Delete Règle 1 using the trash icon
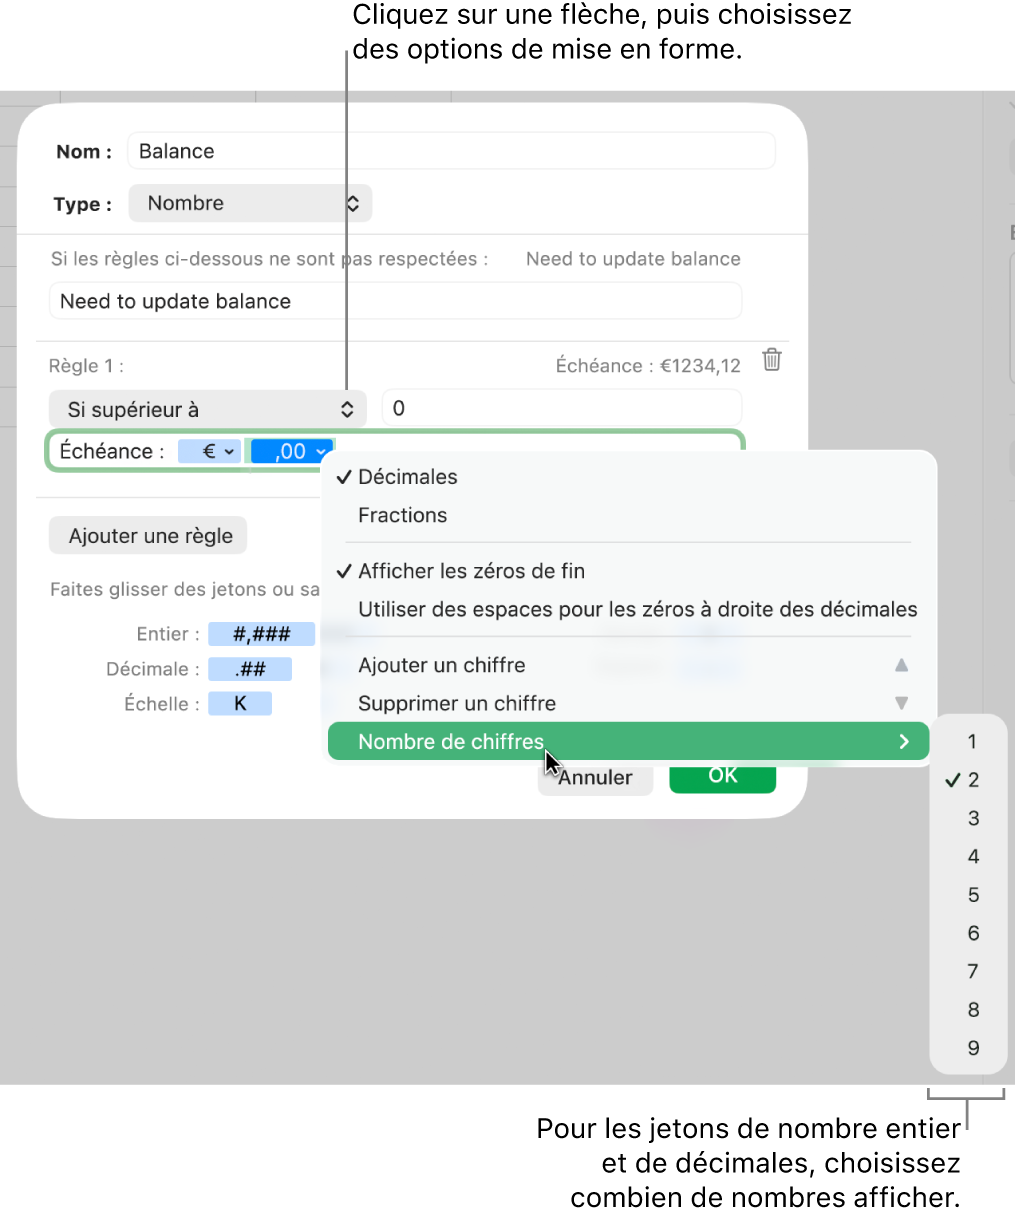The image size is (1016, 1218). (771, 361)
